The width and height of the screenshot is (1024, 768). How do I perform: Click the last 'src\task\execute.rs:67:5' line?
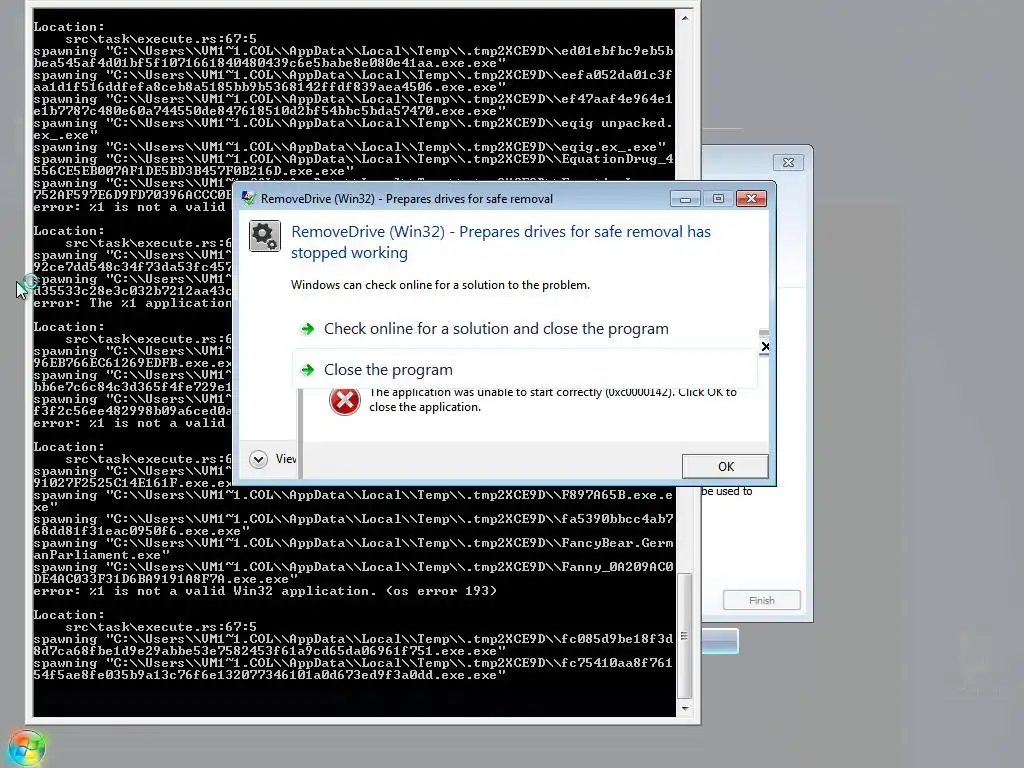tap(161, 627)
